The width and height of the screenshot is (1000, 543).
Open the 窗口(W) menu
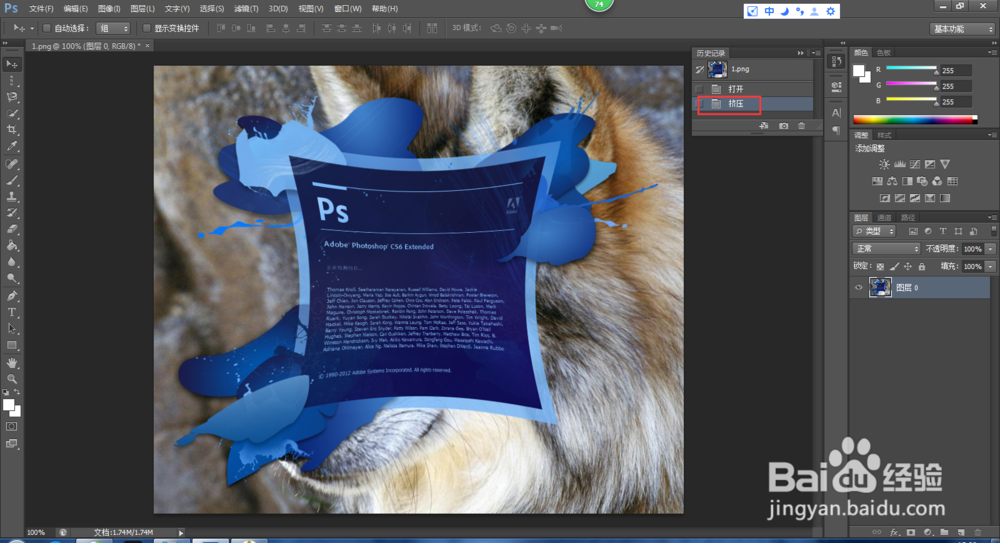(x=348, y=9)
